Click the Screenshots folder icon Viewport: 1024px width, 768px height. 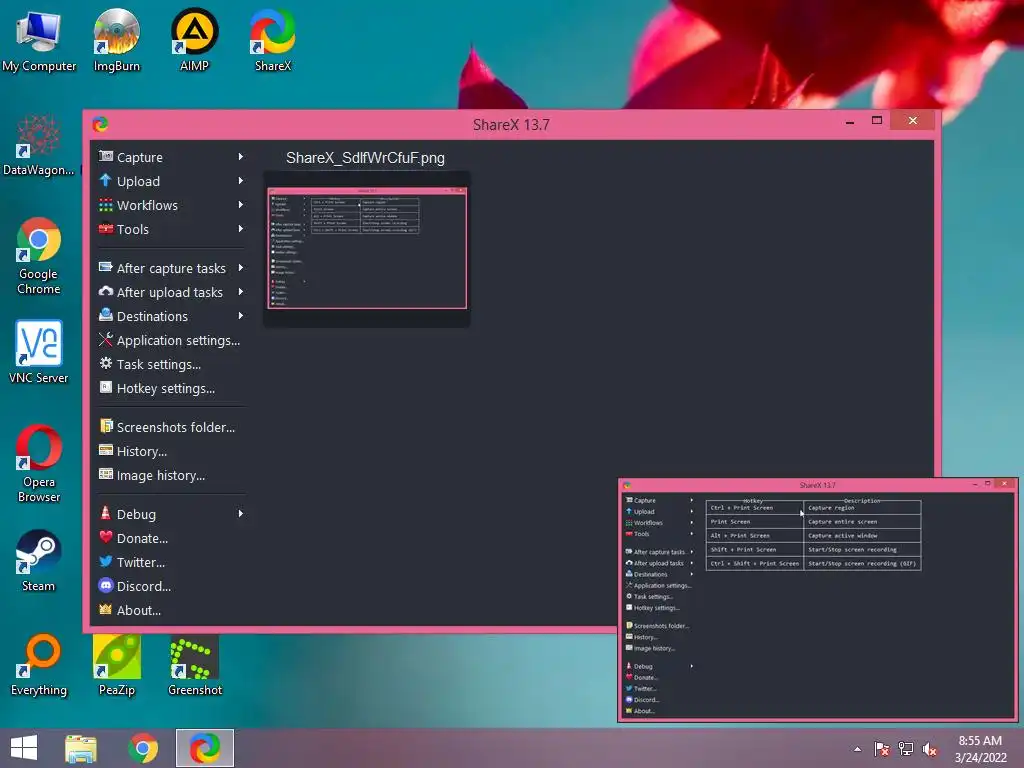click(x=106, y=426)
